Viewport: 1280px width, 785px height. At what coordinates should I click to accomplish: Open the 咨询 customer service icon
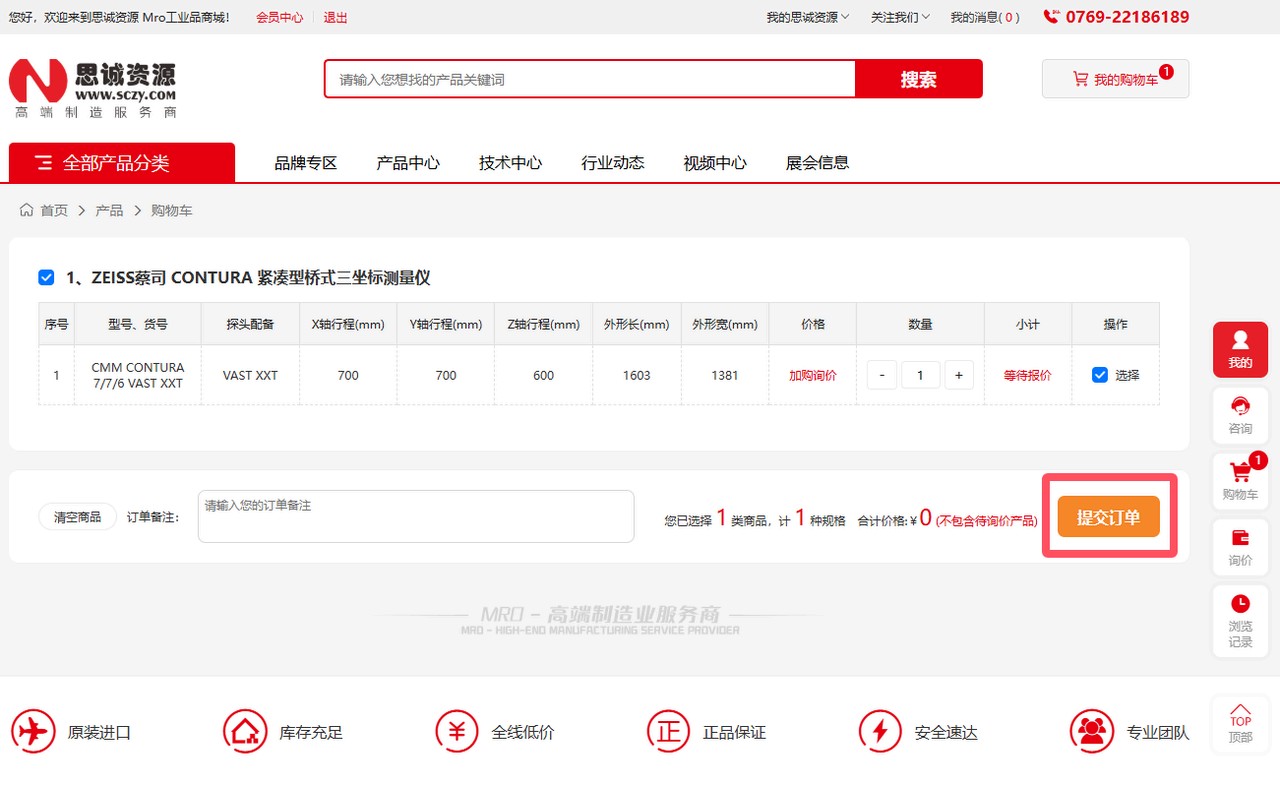(1240, 414)
